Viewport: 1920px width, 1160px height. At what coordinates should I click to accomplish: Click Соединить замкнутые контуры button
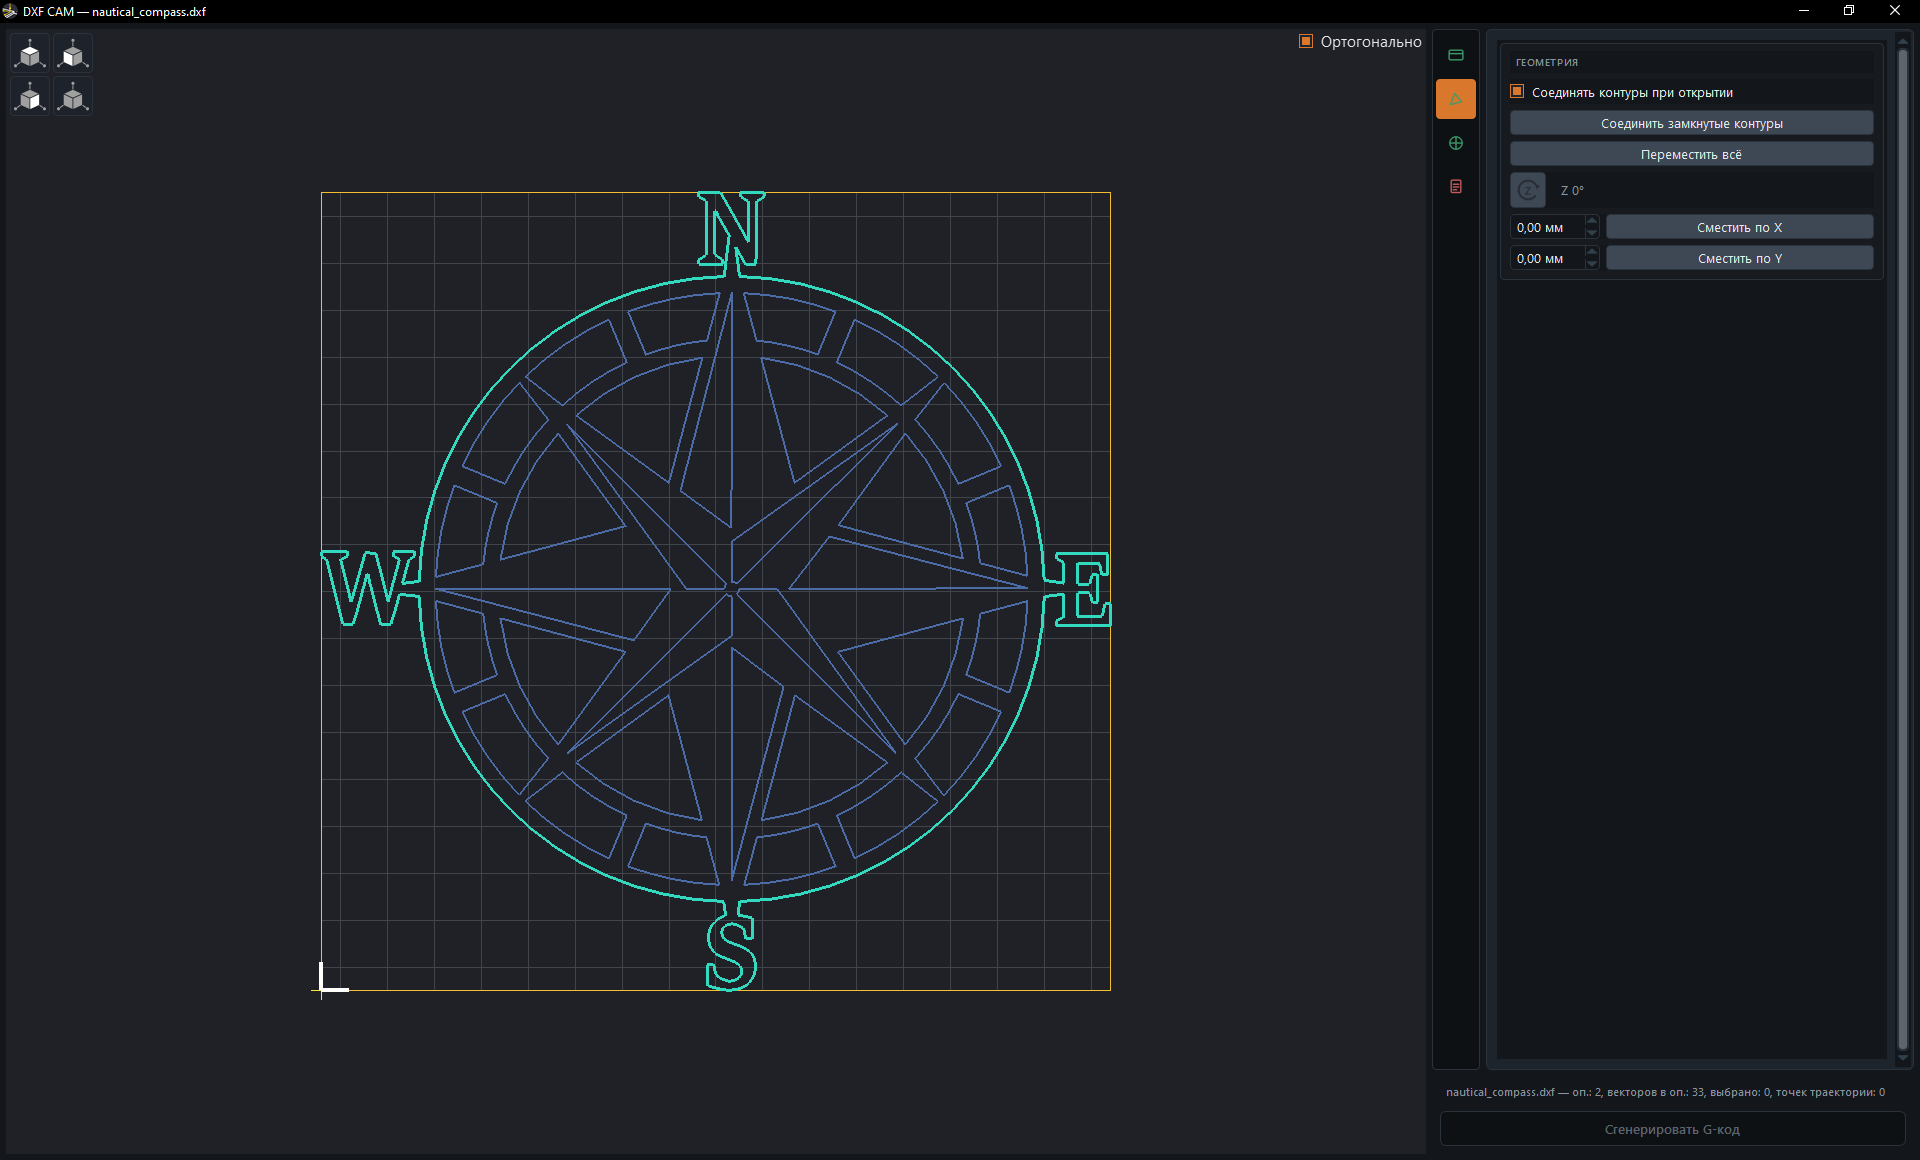(1691, 123)
